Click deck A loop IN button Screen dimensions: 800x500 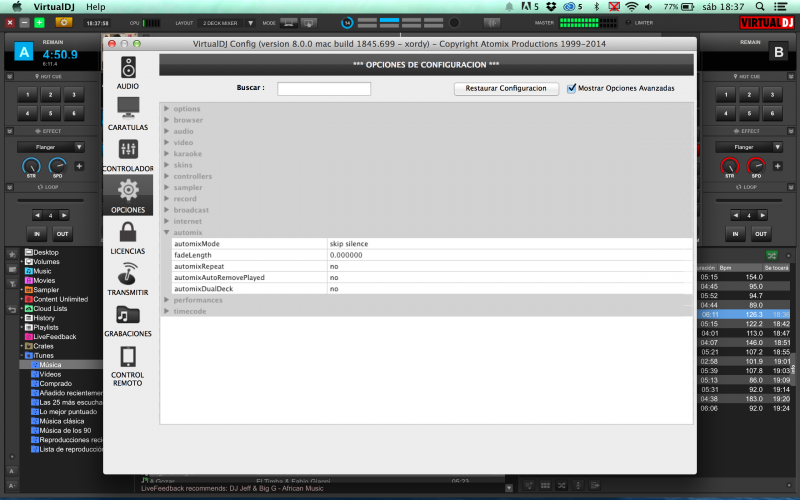[x=37, y=234]
